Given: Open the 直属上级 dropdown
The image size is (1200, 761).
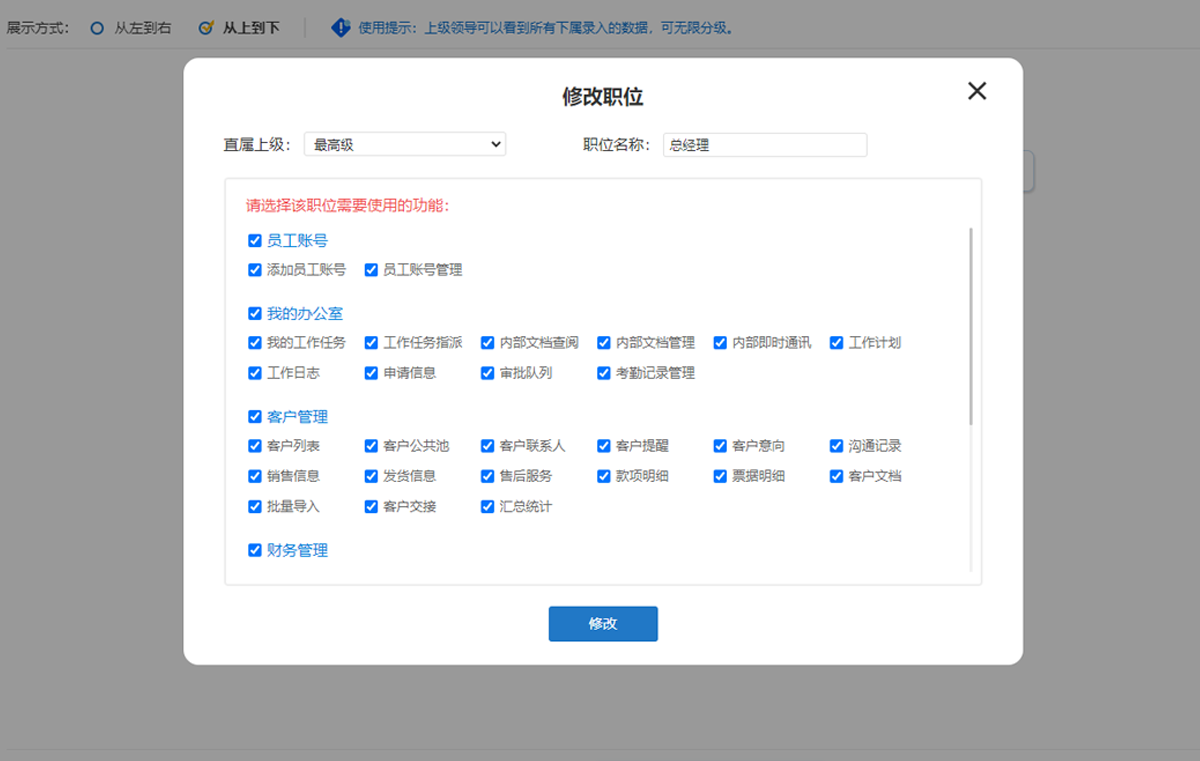Looking at the screenshot, I should (x=405, y=145).
